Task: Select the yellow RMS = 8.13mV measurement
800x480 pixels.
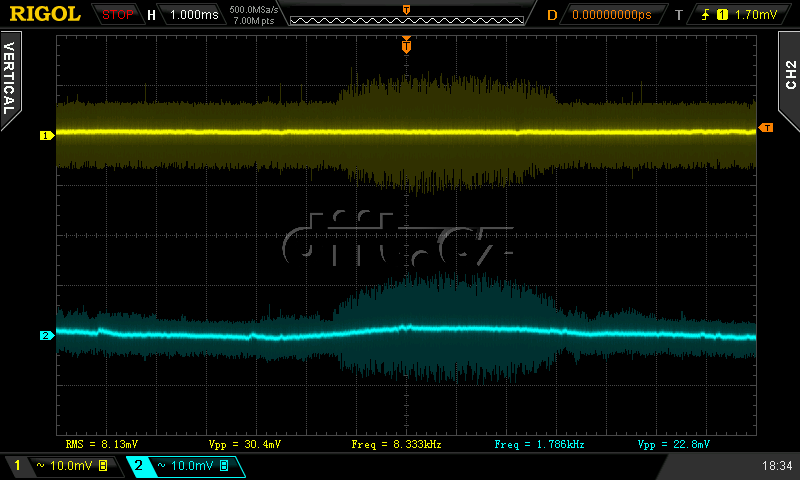Action: coord(103,443)
